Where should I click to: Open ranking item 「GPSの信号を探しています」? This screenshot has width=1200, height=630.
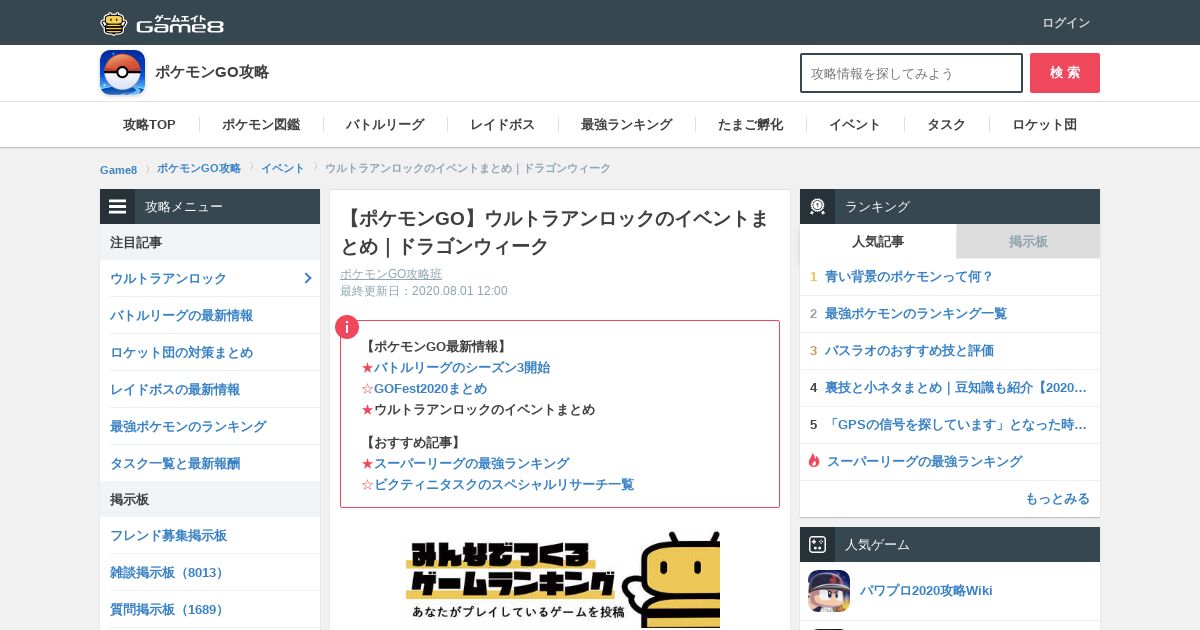[x=956, y=424]
